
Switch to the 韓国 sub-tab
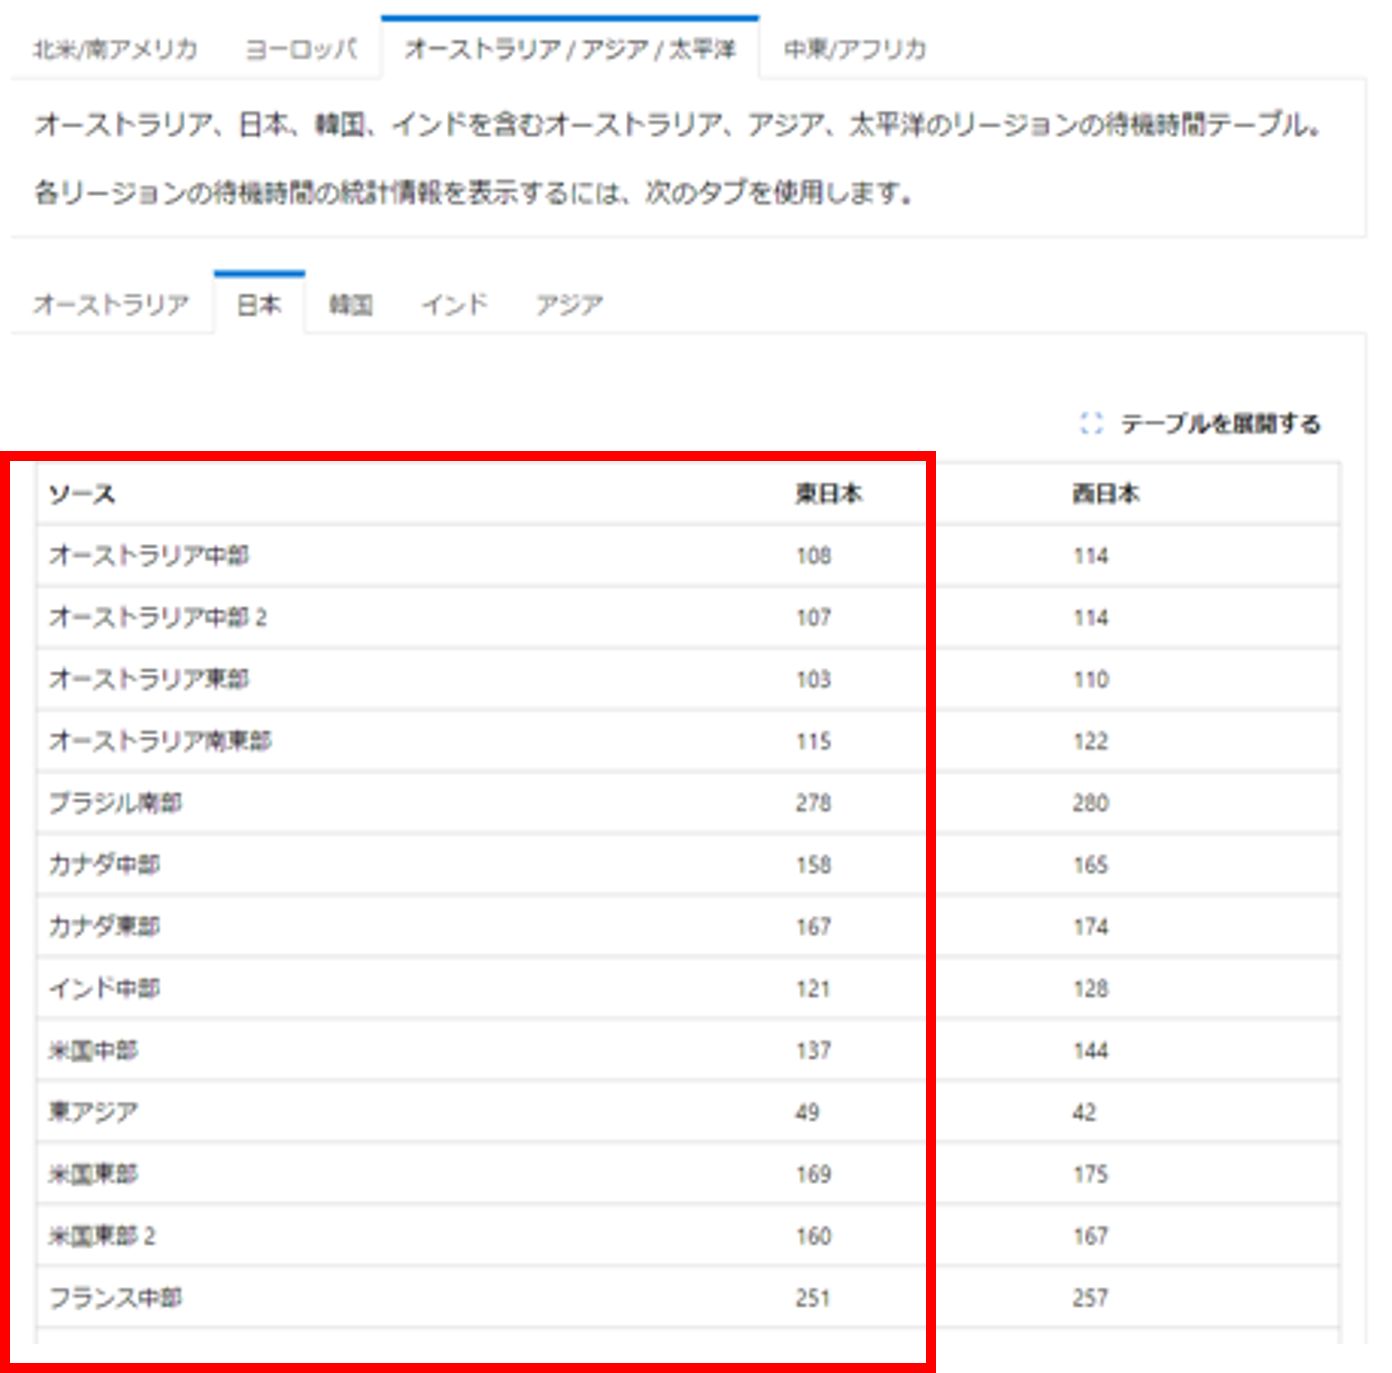(x=351, y=304)
